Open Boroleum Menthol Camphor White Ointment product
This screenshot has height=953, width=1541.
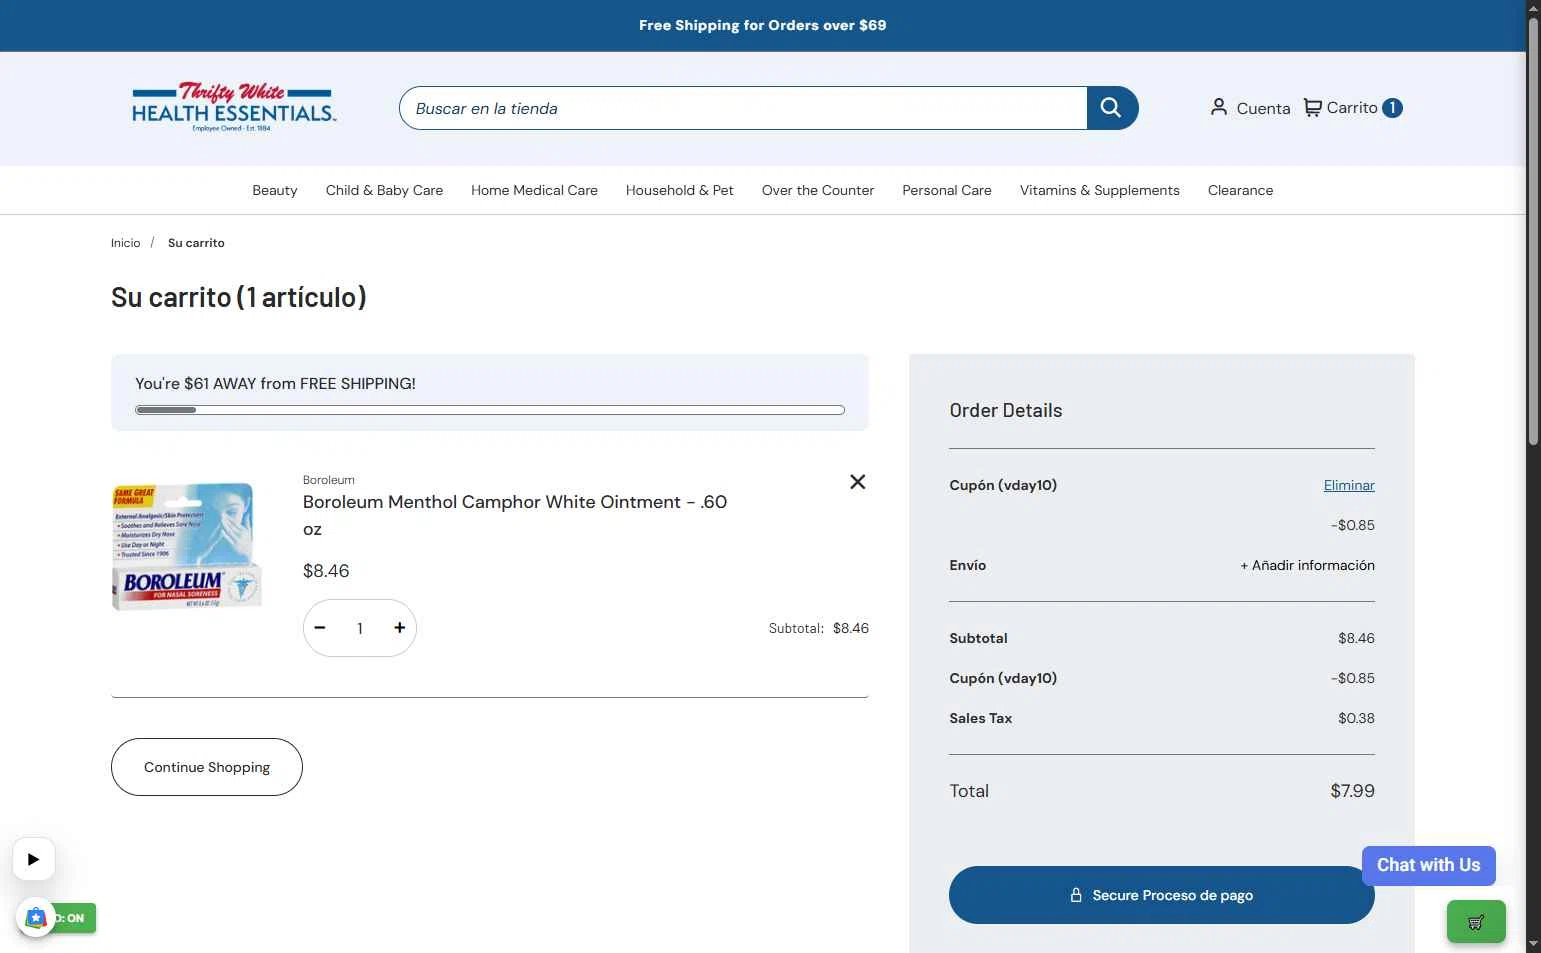click(515, 515)
